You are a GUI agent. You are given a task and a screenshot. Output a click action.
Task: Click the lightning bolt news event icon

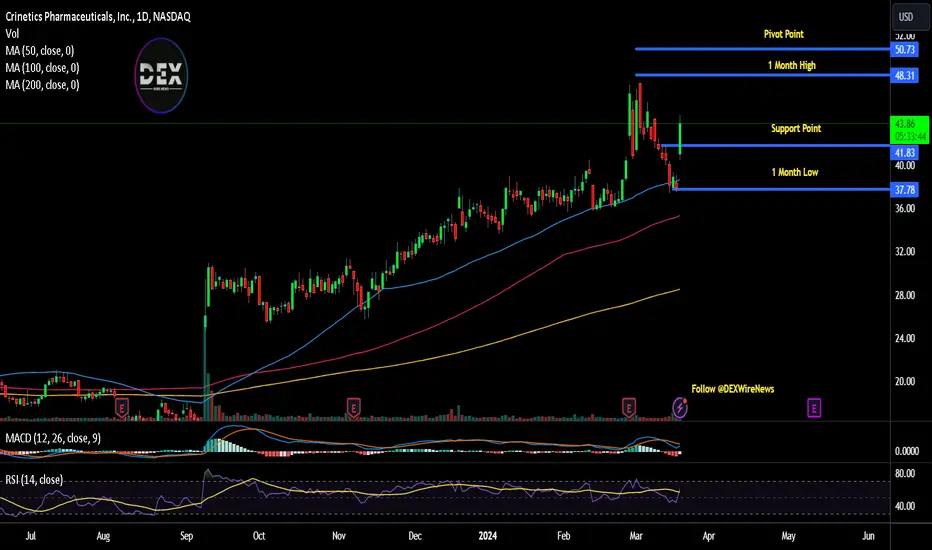679,408
